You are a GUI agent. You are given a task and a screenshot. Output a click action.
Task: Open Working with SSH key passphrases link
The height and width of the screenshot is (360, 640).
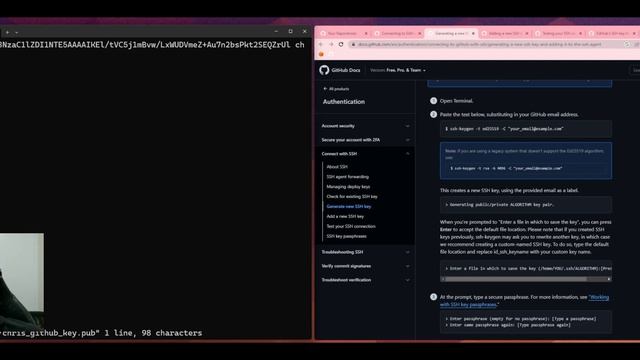[x=524, y=301]
